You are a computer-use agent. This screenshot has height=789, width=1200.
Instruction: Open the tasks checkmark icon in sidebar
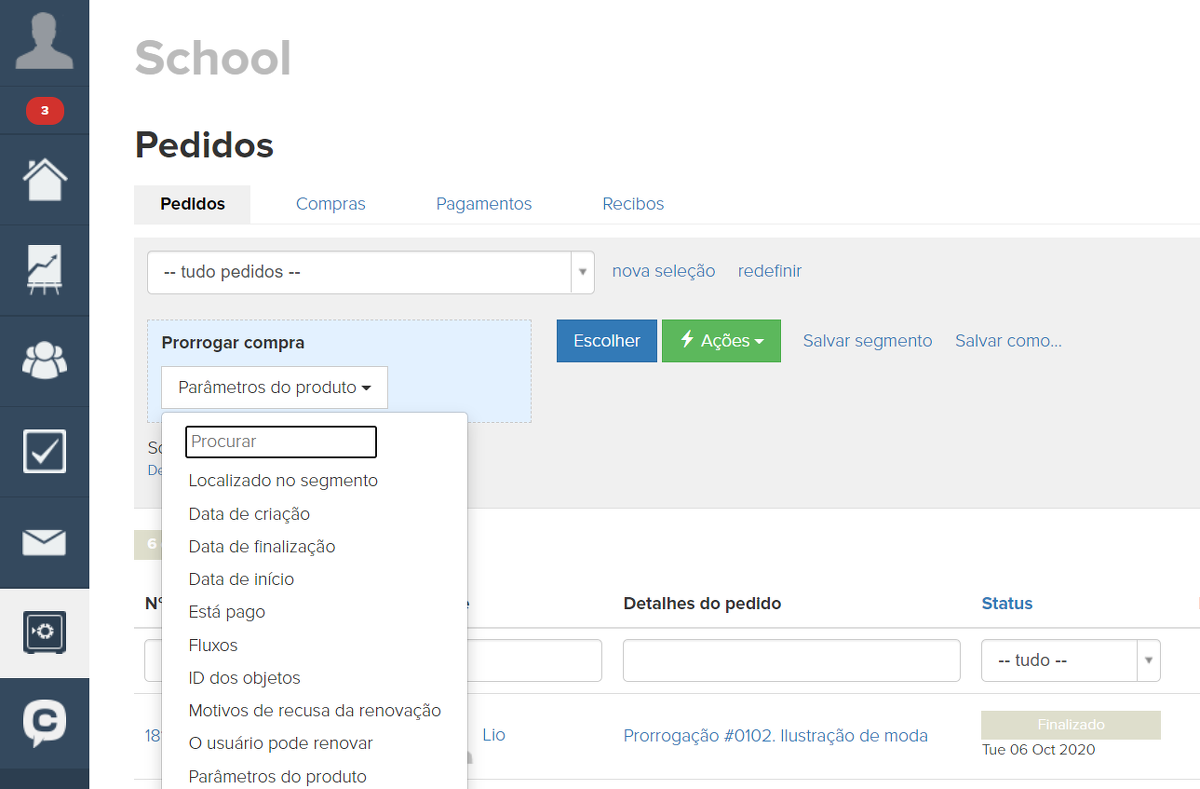(44, 452)
